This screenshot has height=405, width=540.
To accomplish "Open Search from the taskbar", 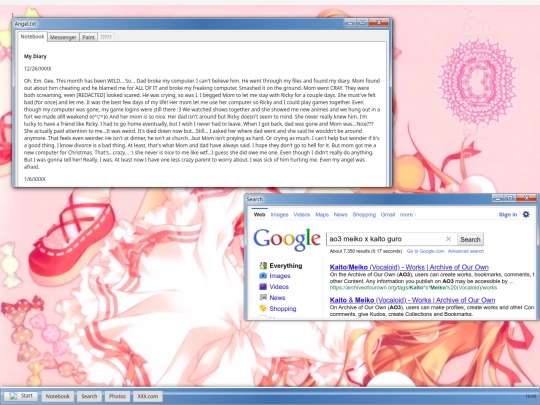I will pos(89,396).
